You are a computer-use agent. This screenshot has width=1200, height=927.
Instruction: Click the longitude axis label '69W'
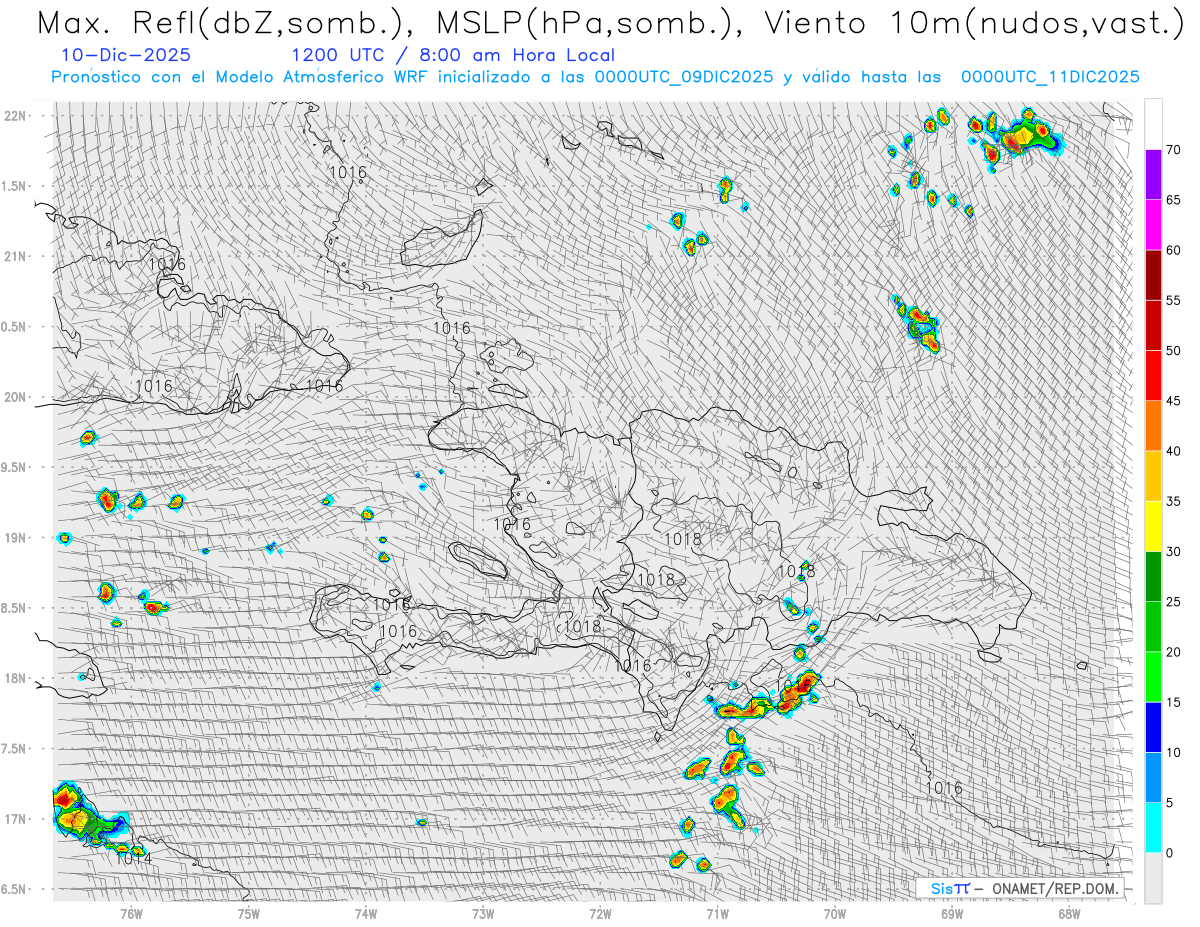point(951,913)
